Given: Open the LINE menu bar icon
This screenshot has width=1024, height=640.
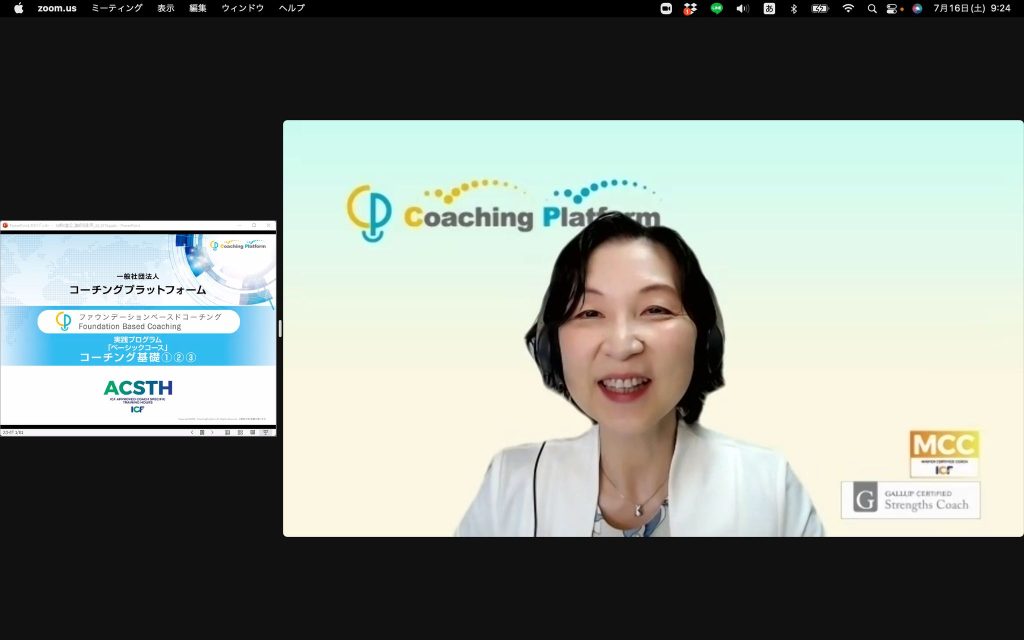Looking at the screenshot, I should coord(716,8).
